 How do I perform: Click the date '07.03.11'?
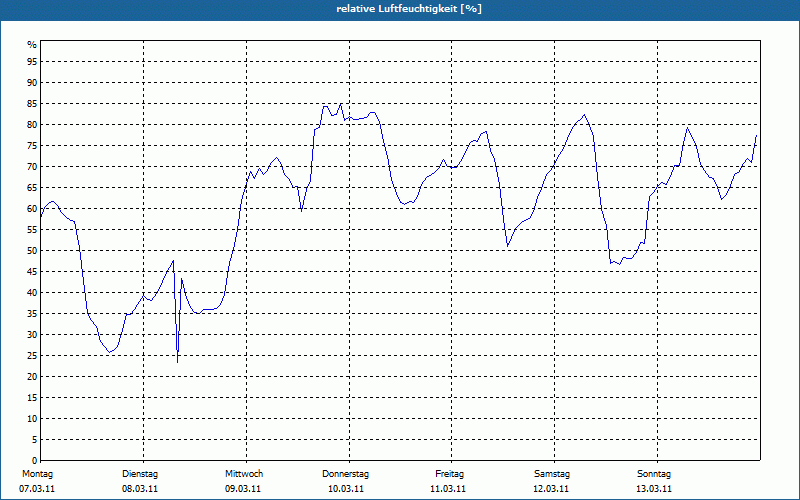click(37, 489)
